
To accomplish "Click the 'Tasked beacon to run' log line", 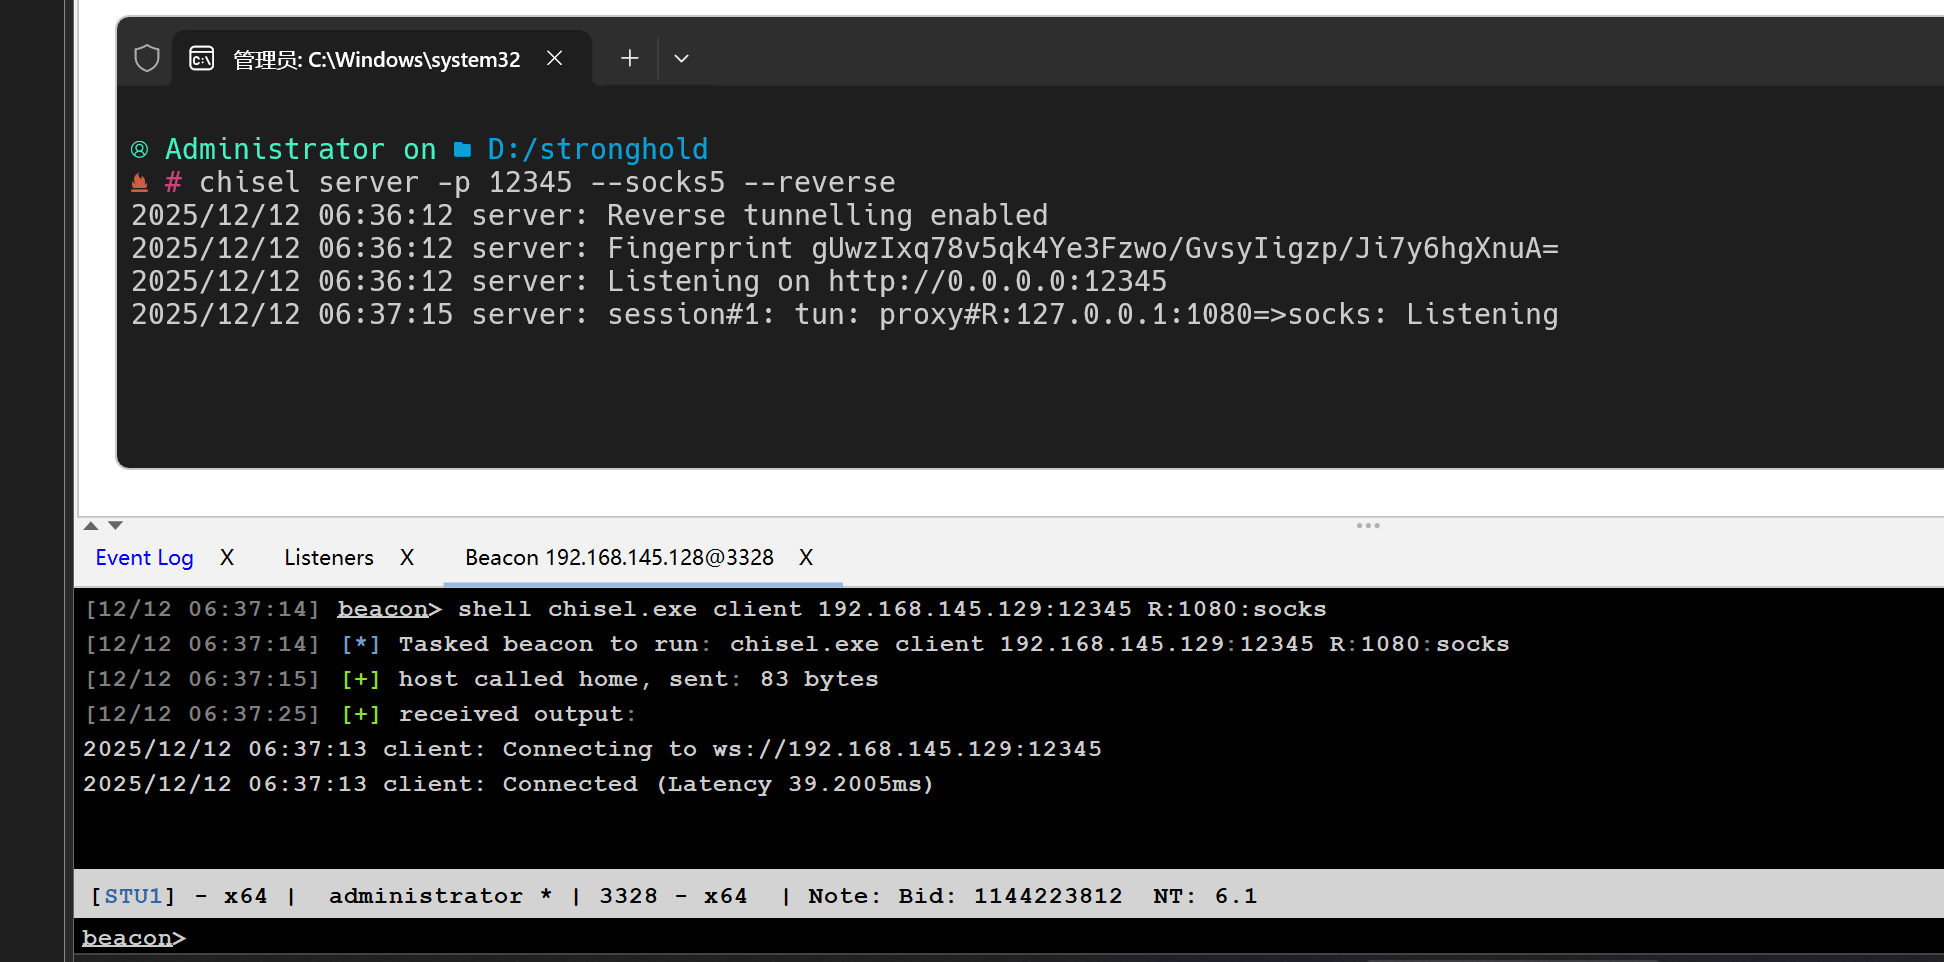I will coord(797,644).
